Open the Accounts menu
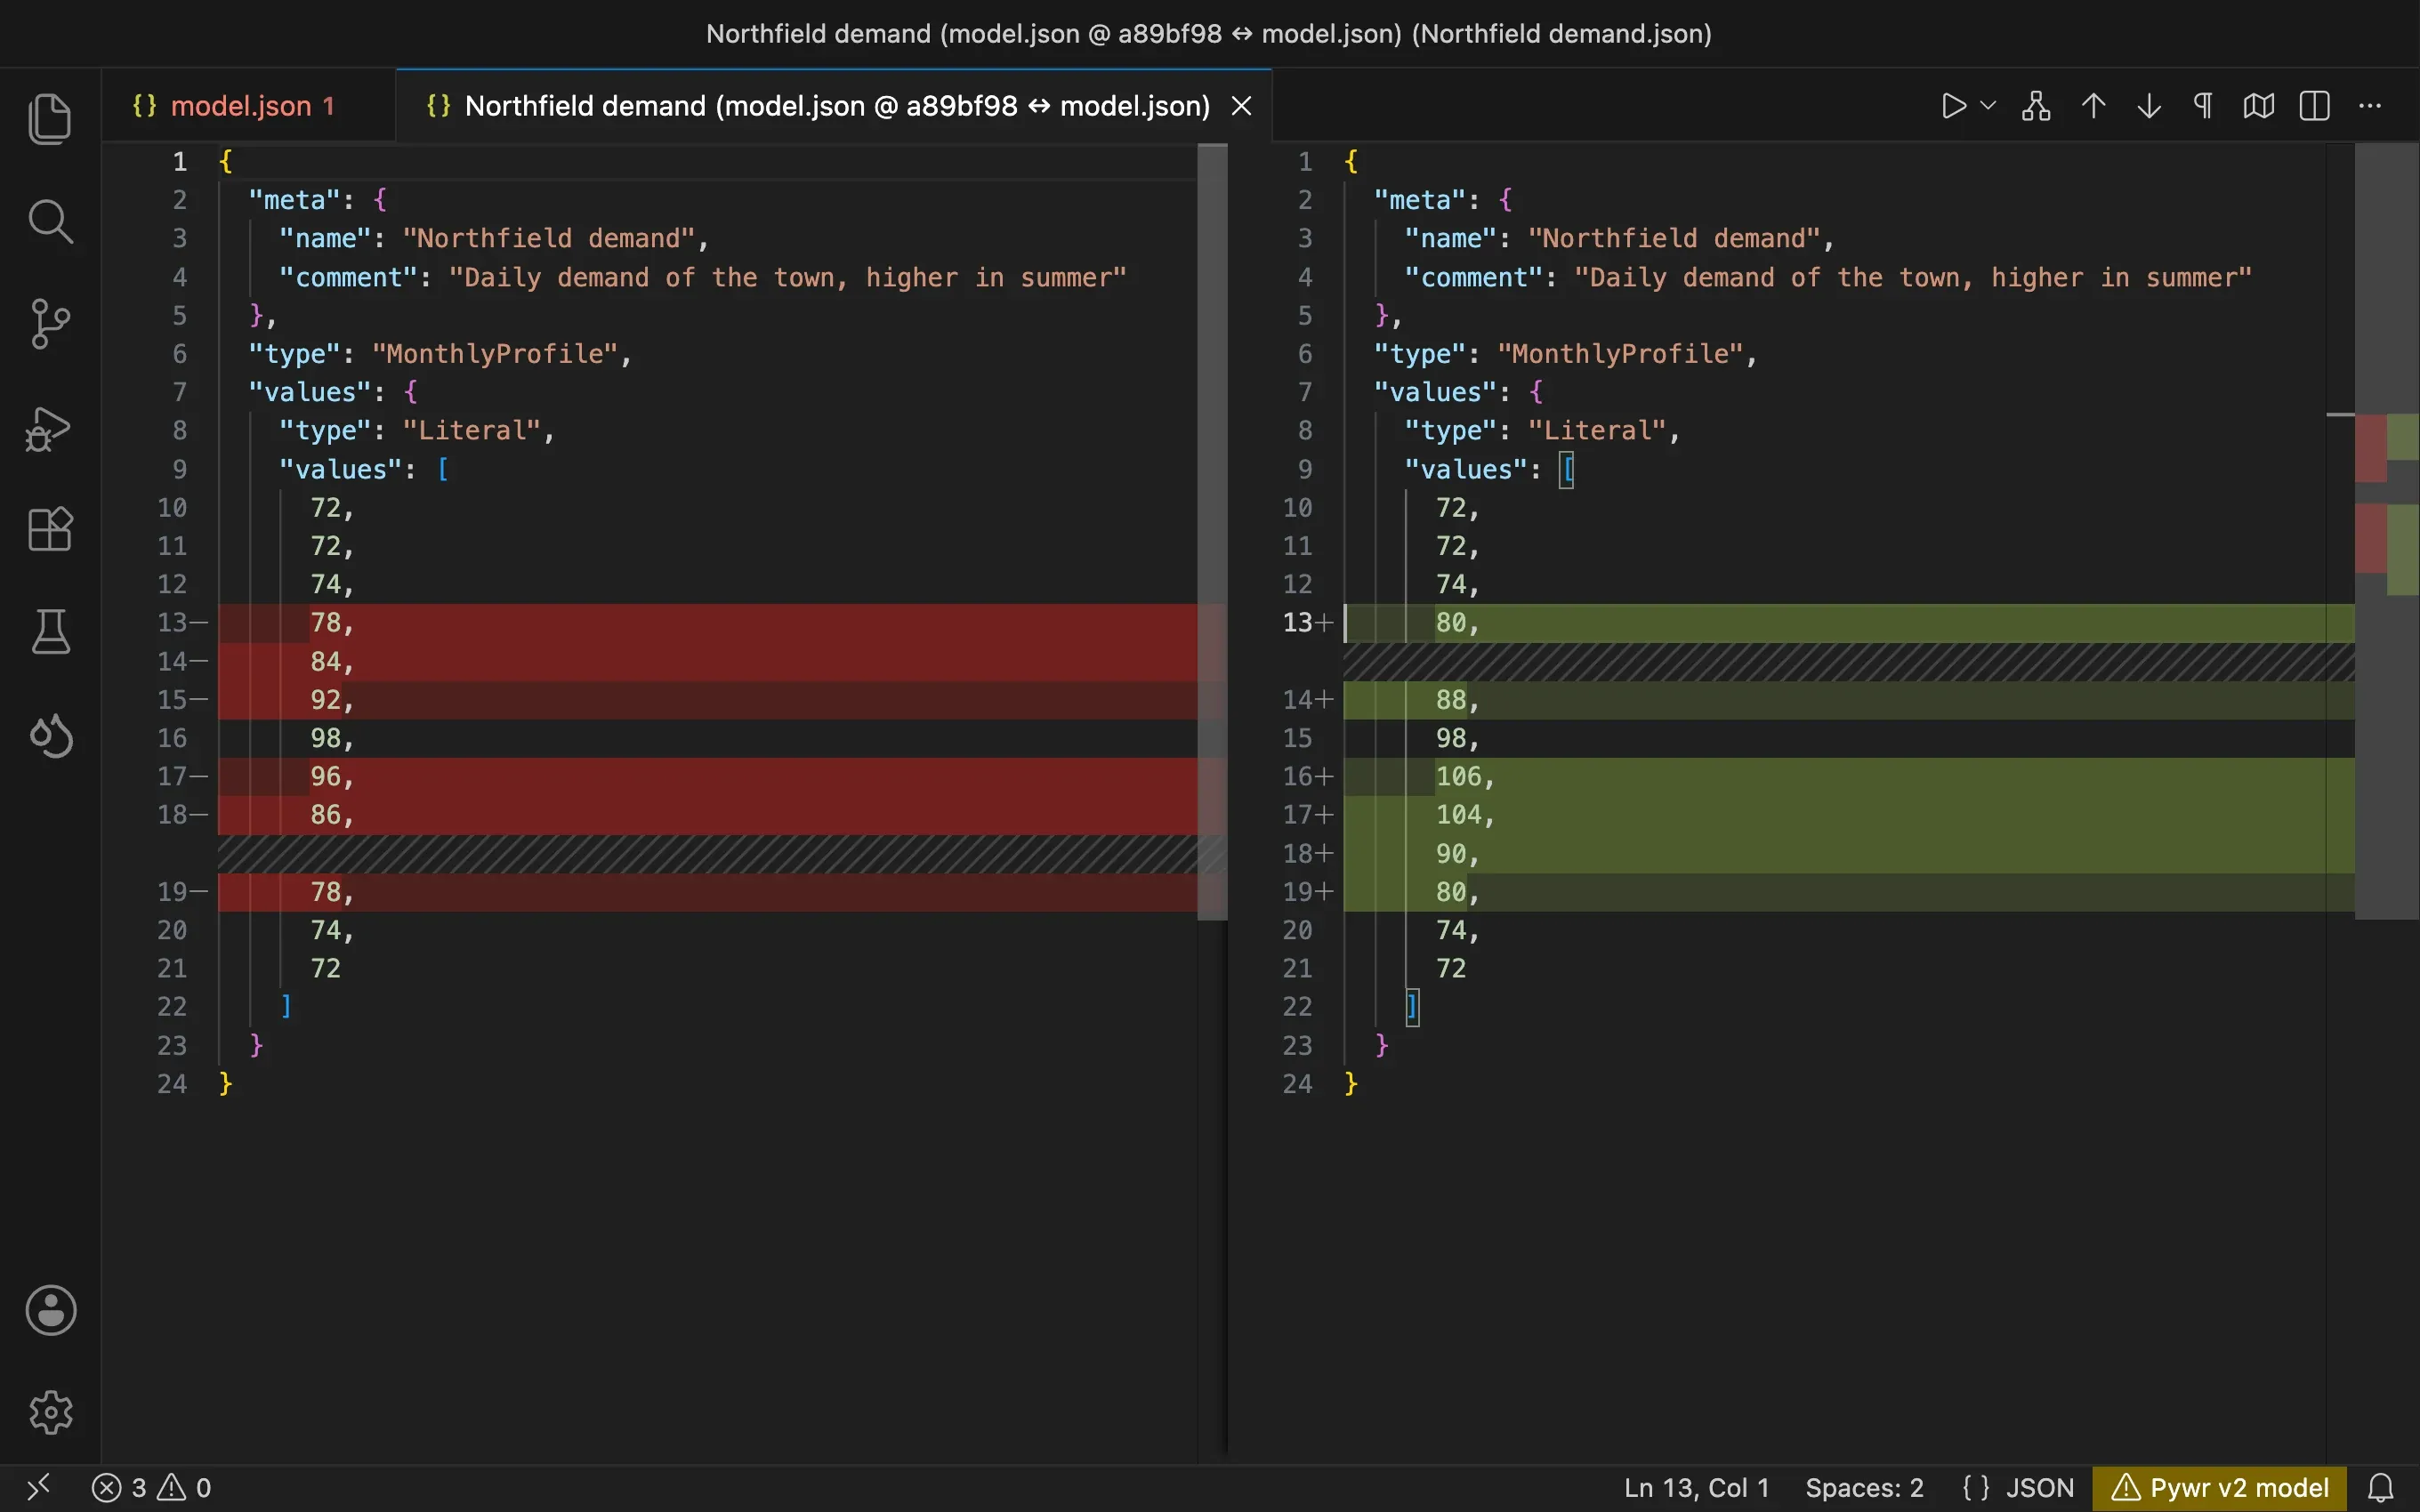The width and height of the screenshot is (2420, 1512). click(x=50, y=1310)
